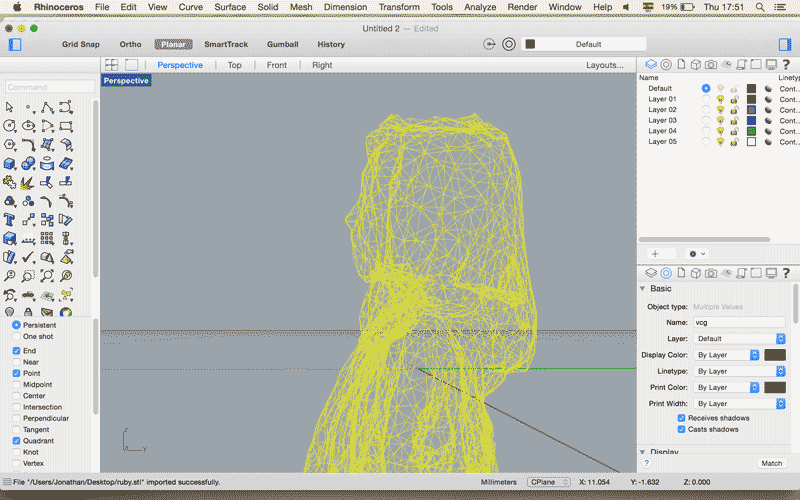Open the Display Color dropdown

[727, 355]
